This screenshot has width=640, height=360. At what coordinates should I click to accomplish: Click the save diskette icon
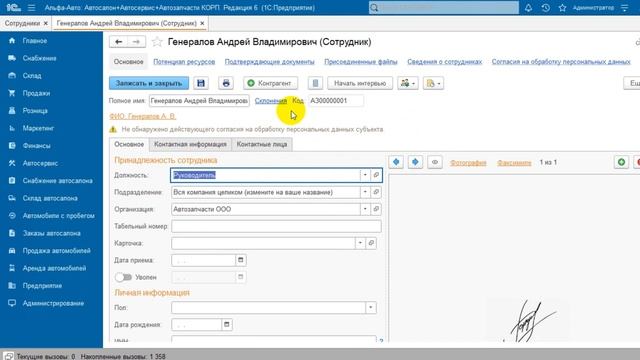[201, 83]
